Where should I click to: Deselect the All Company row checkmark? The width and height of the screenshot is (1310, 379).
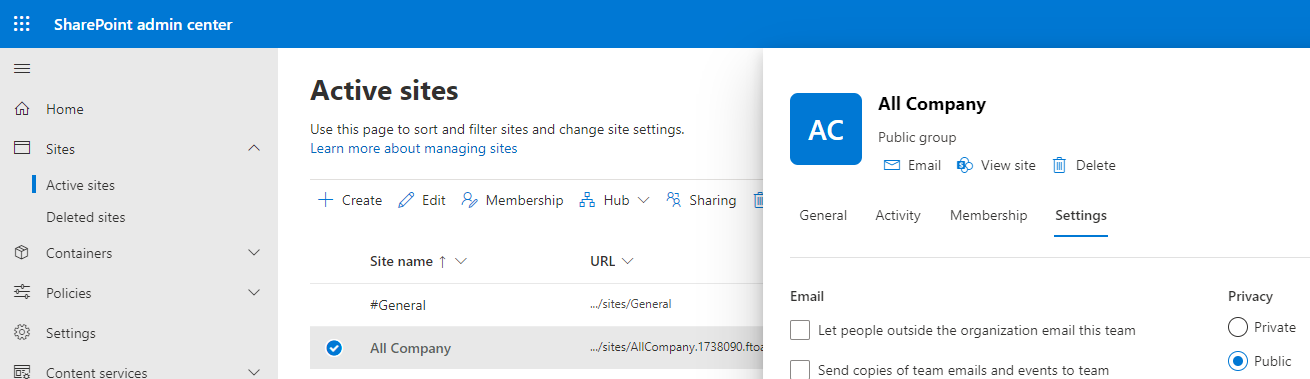click(x=334, y=348)
